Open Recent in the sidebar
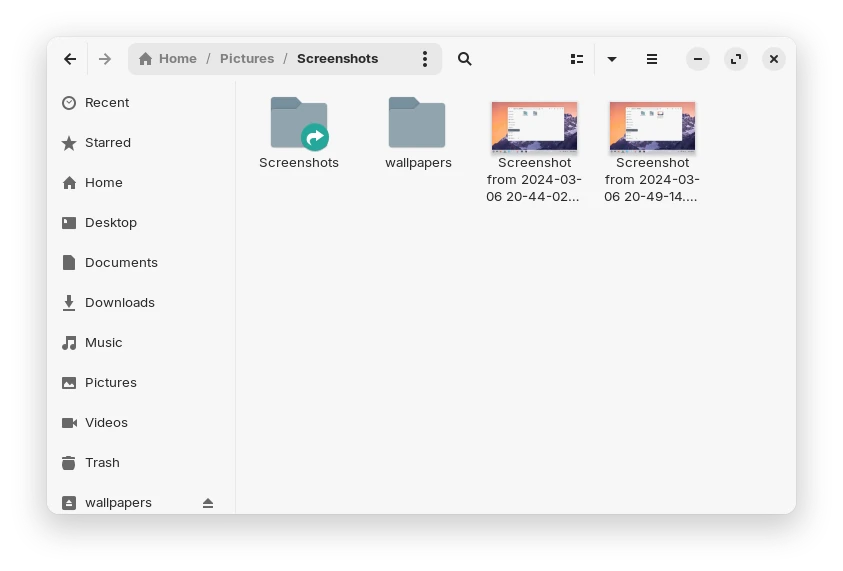Screen dimensions: 843x571 pos(141,103)
